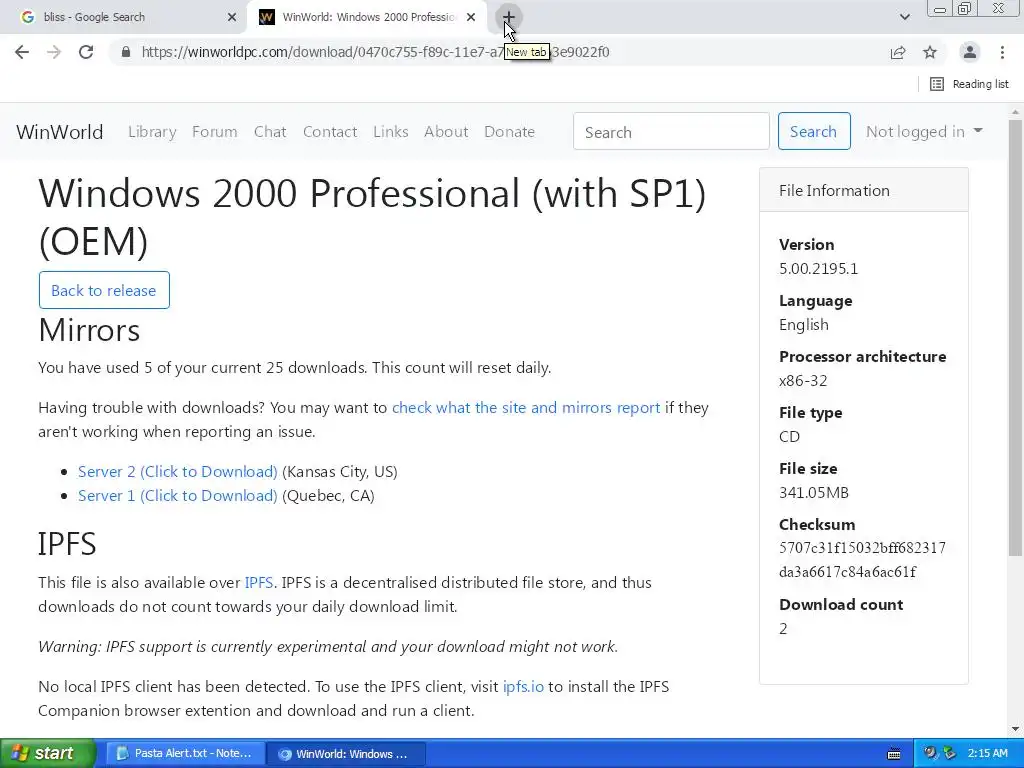Click the processor architecture value x86-32
Screen dimensions: 1024x768
click(x=803, y=381)
